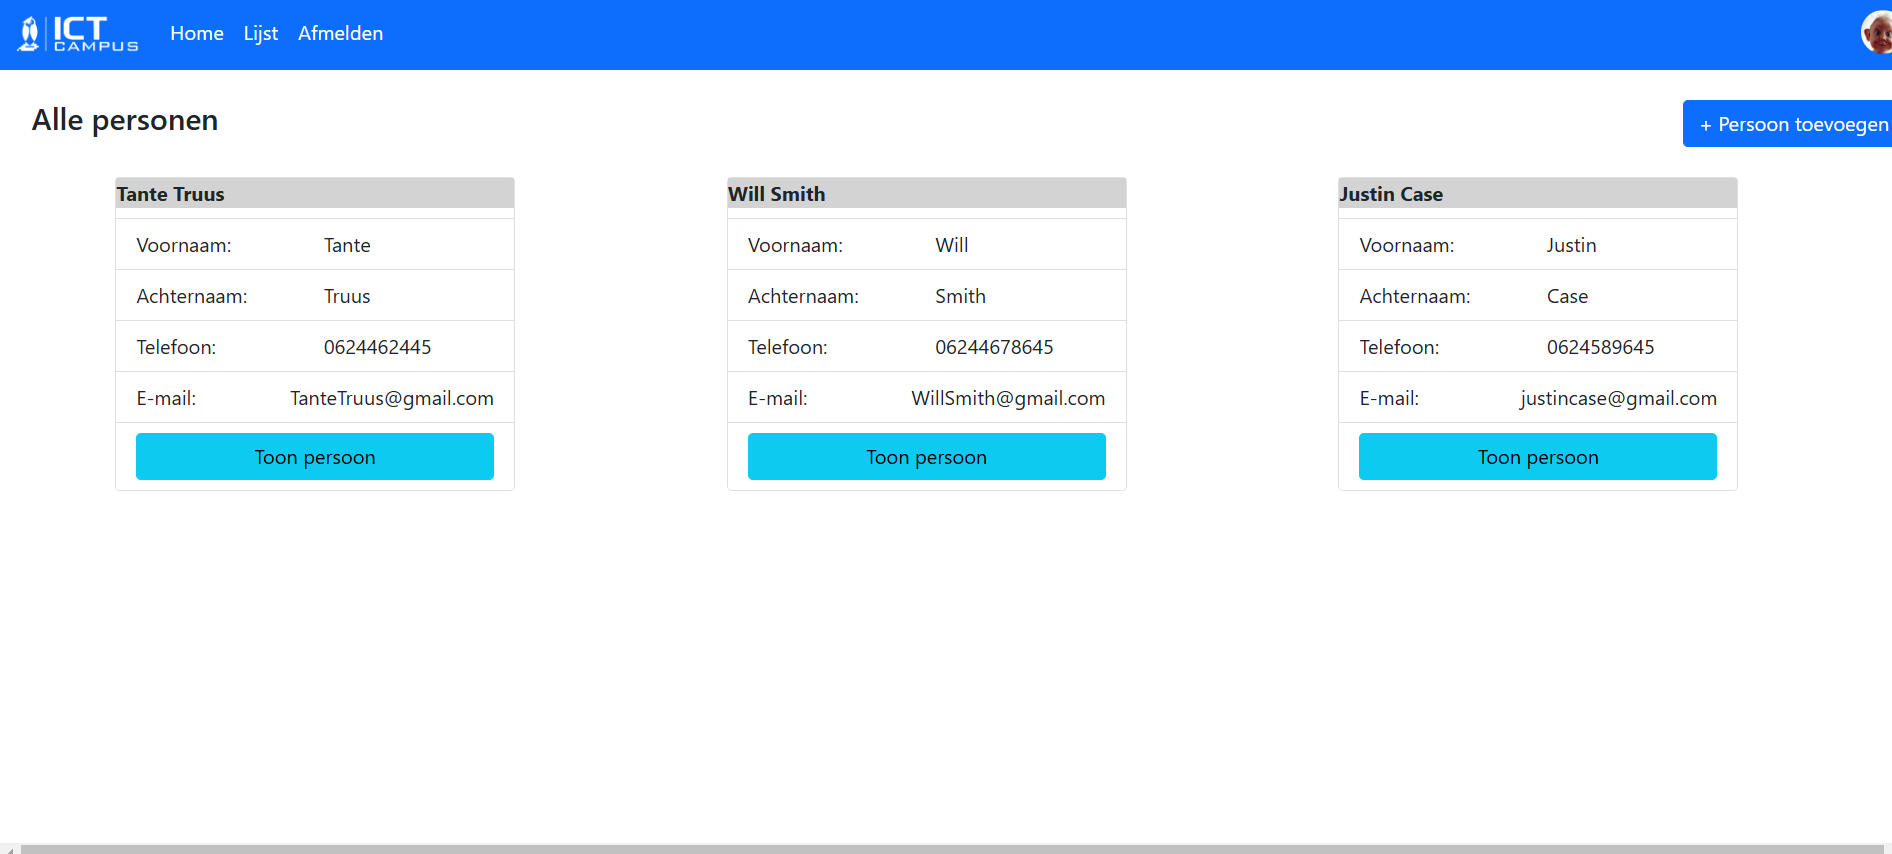Image resolution: width=1892 pixels, height=854 pixels.
Task: Click the email justincase@gmail.com
Action: pyautogui.click(x=1618, y=398)
